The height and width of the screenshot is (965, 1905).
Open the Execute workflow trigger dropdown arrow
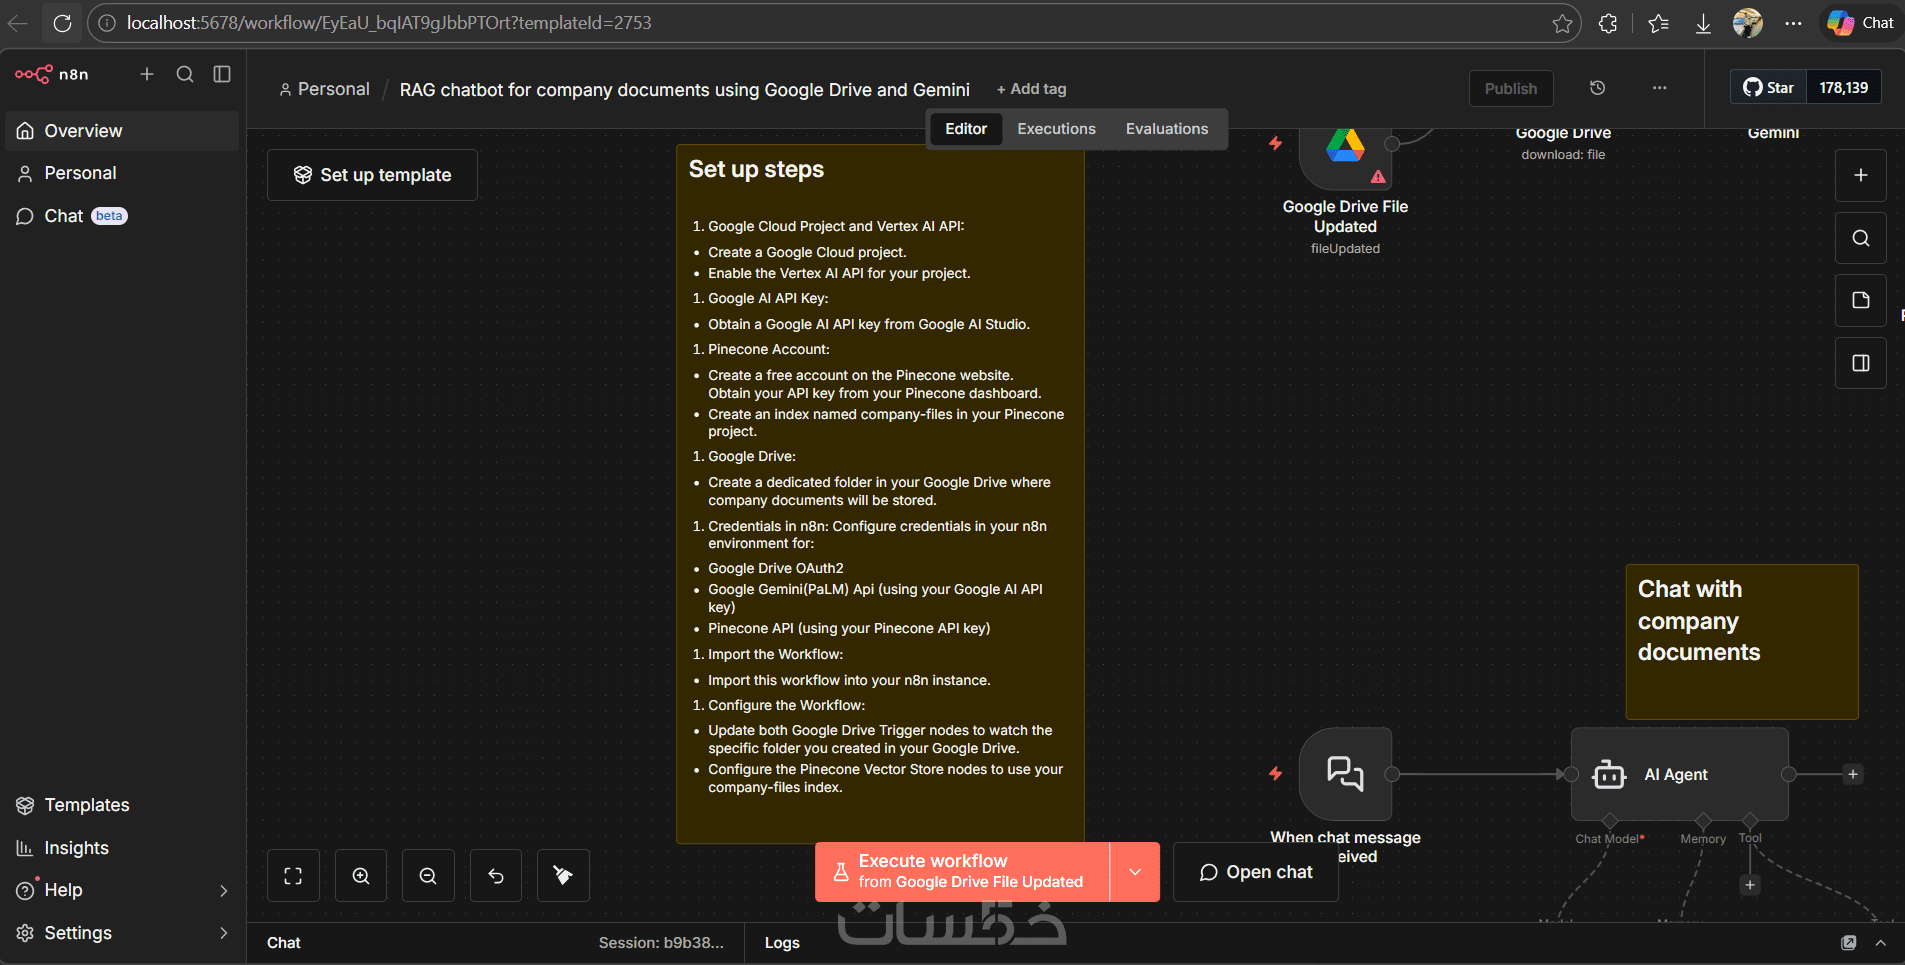(1135, 872)
